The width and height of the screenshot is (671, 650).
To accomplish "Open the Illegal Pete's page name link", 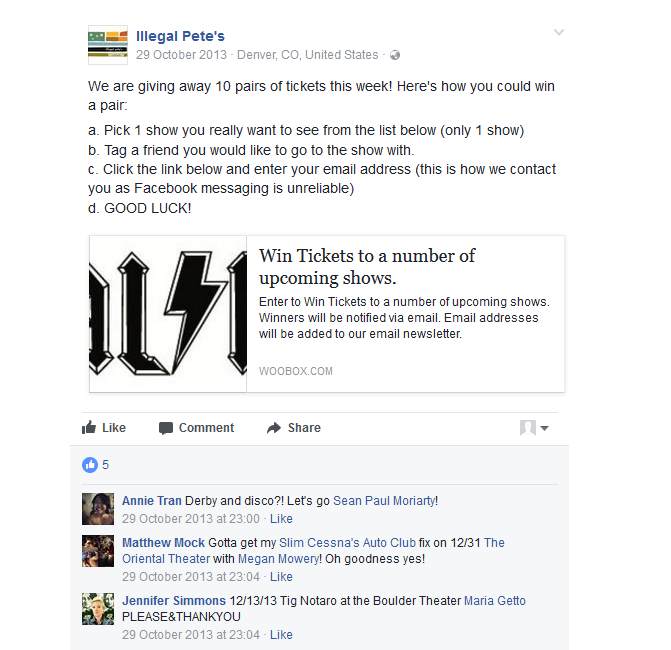I will click(180, 36).
